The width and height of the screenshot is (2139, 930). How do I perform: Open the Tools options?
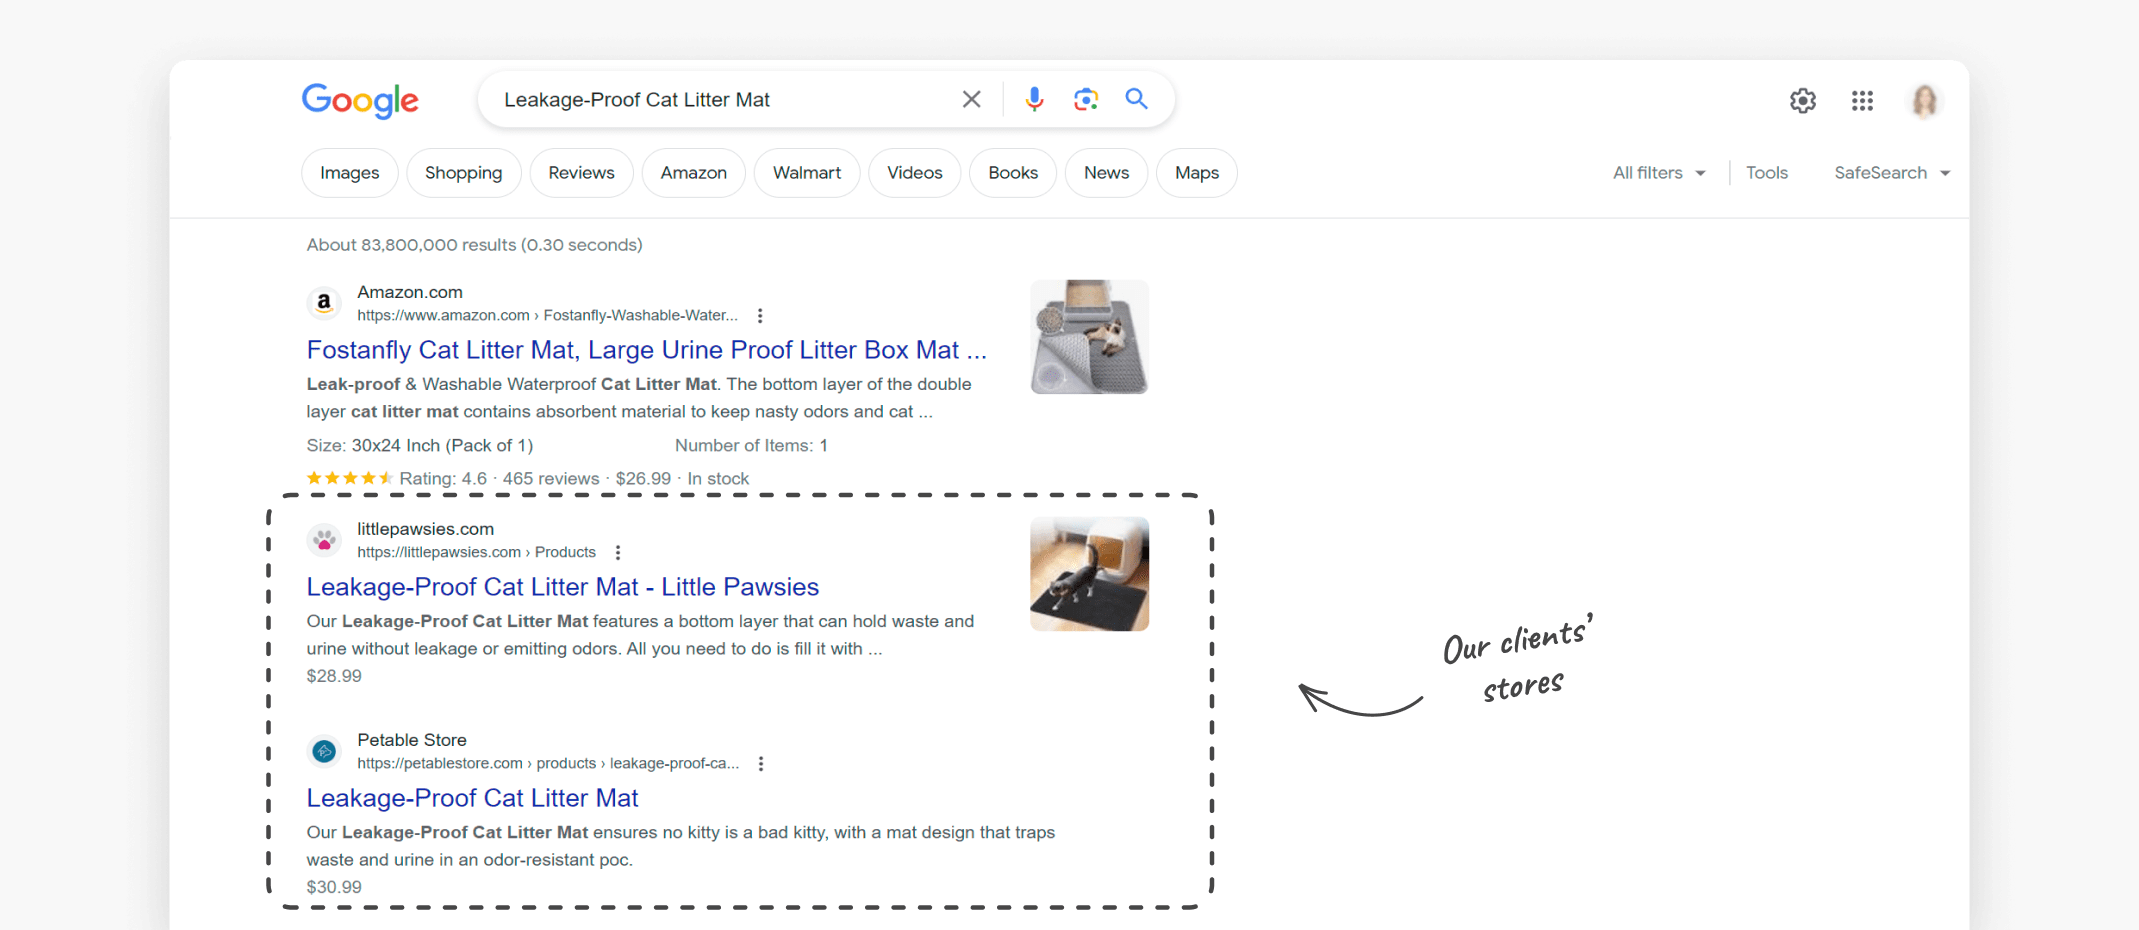pos(1766,173)
